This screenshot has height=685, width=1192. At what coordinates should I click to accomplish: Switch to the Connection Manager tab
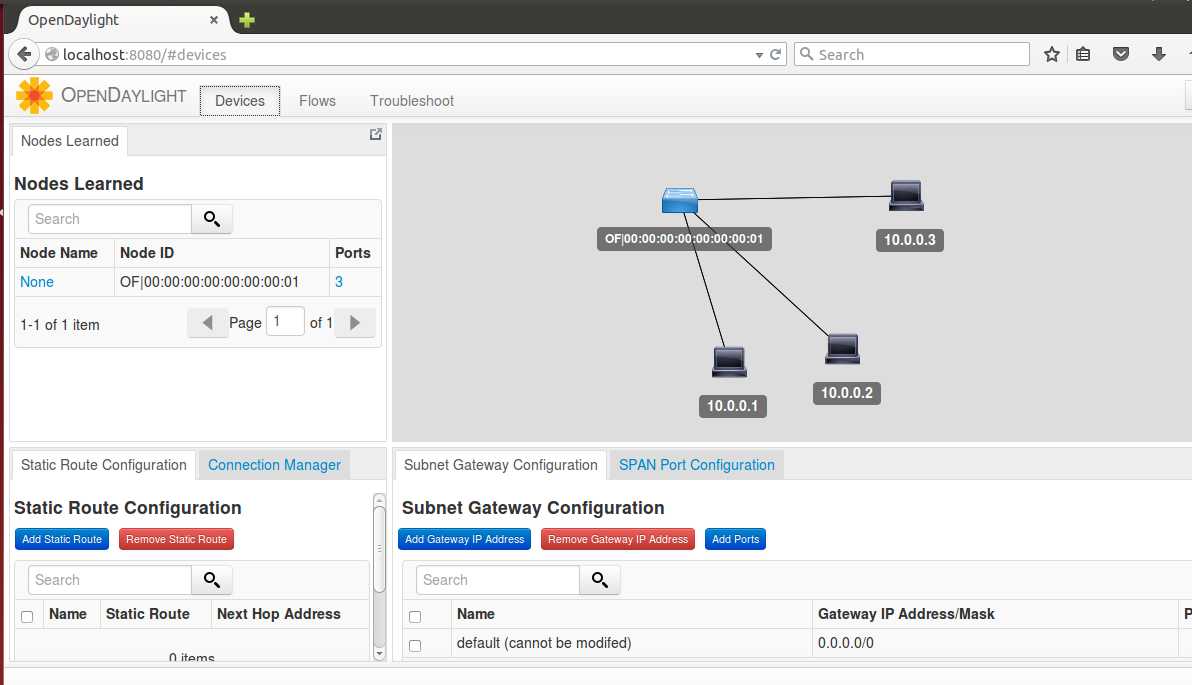click(274, 465)
